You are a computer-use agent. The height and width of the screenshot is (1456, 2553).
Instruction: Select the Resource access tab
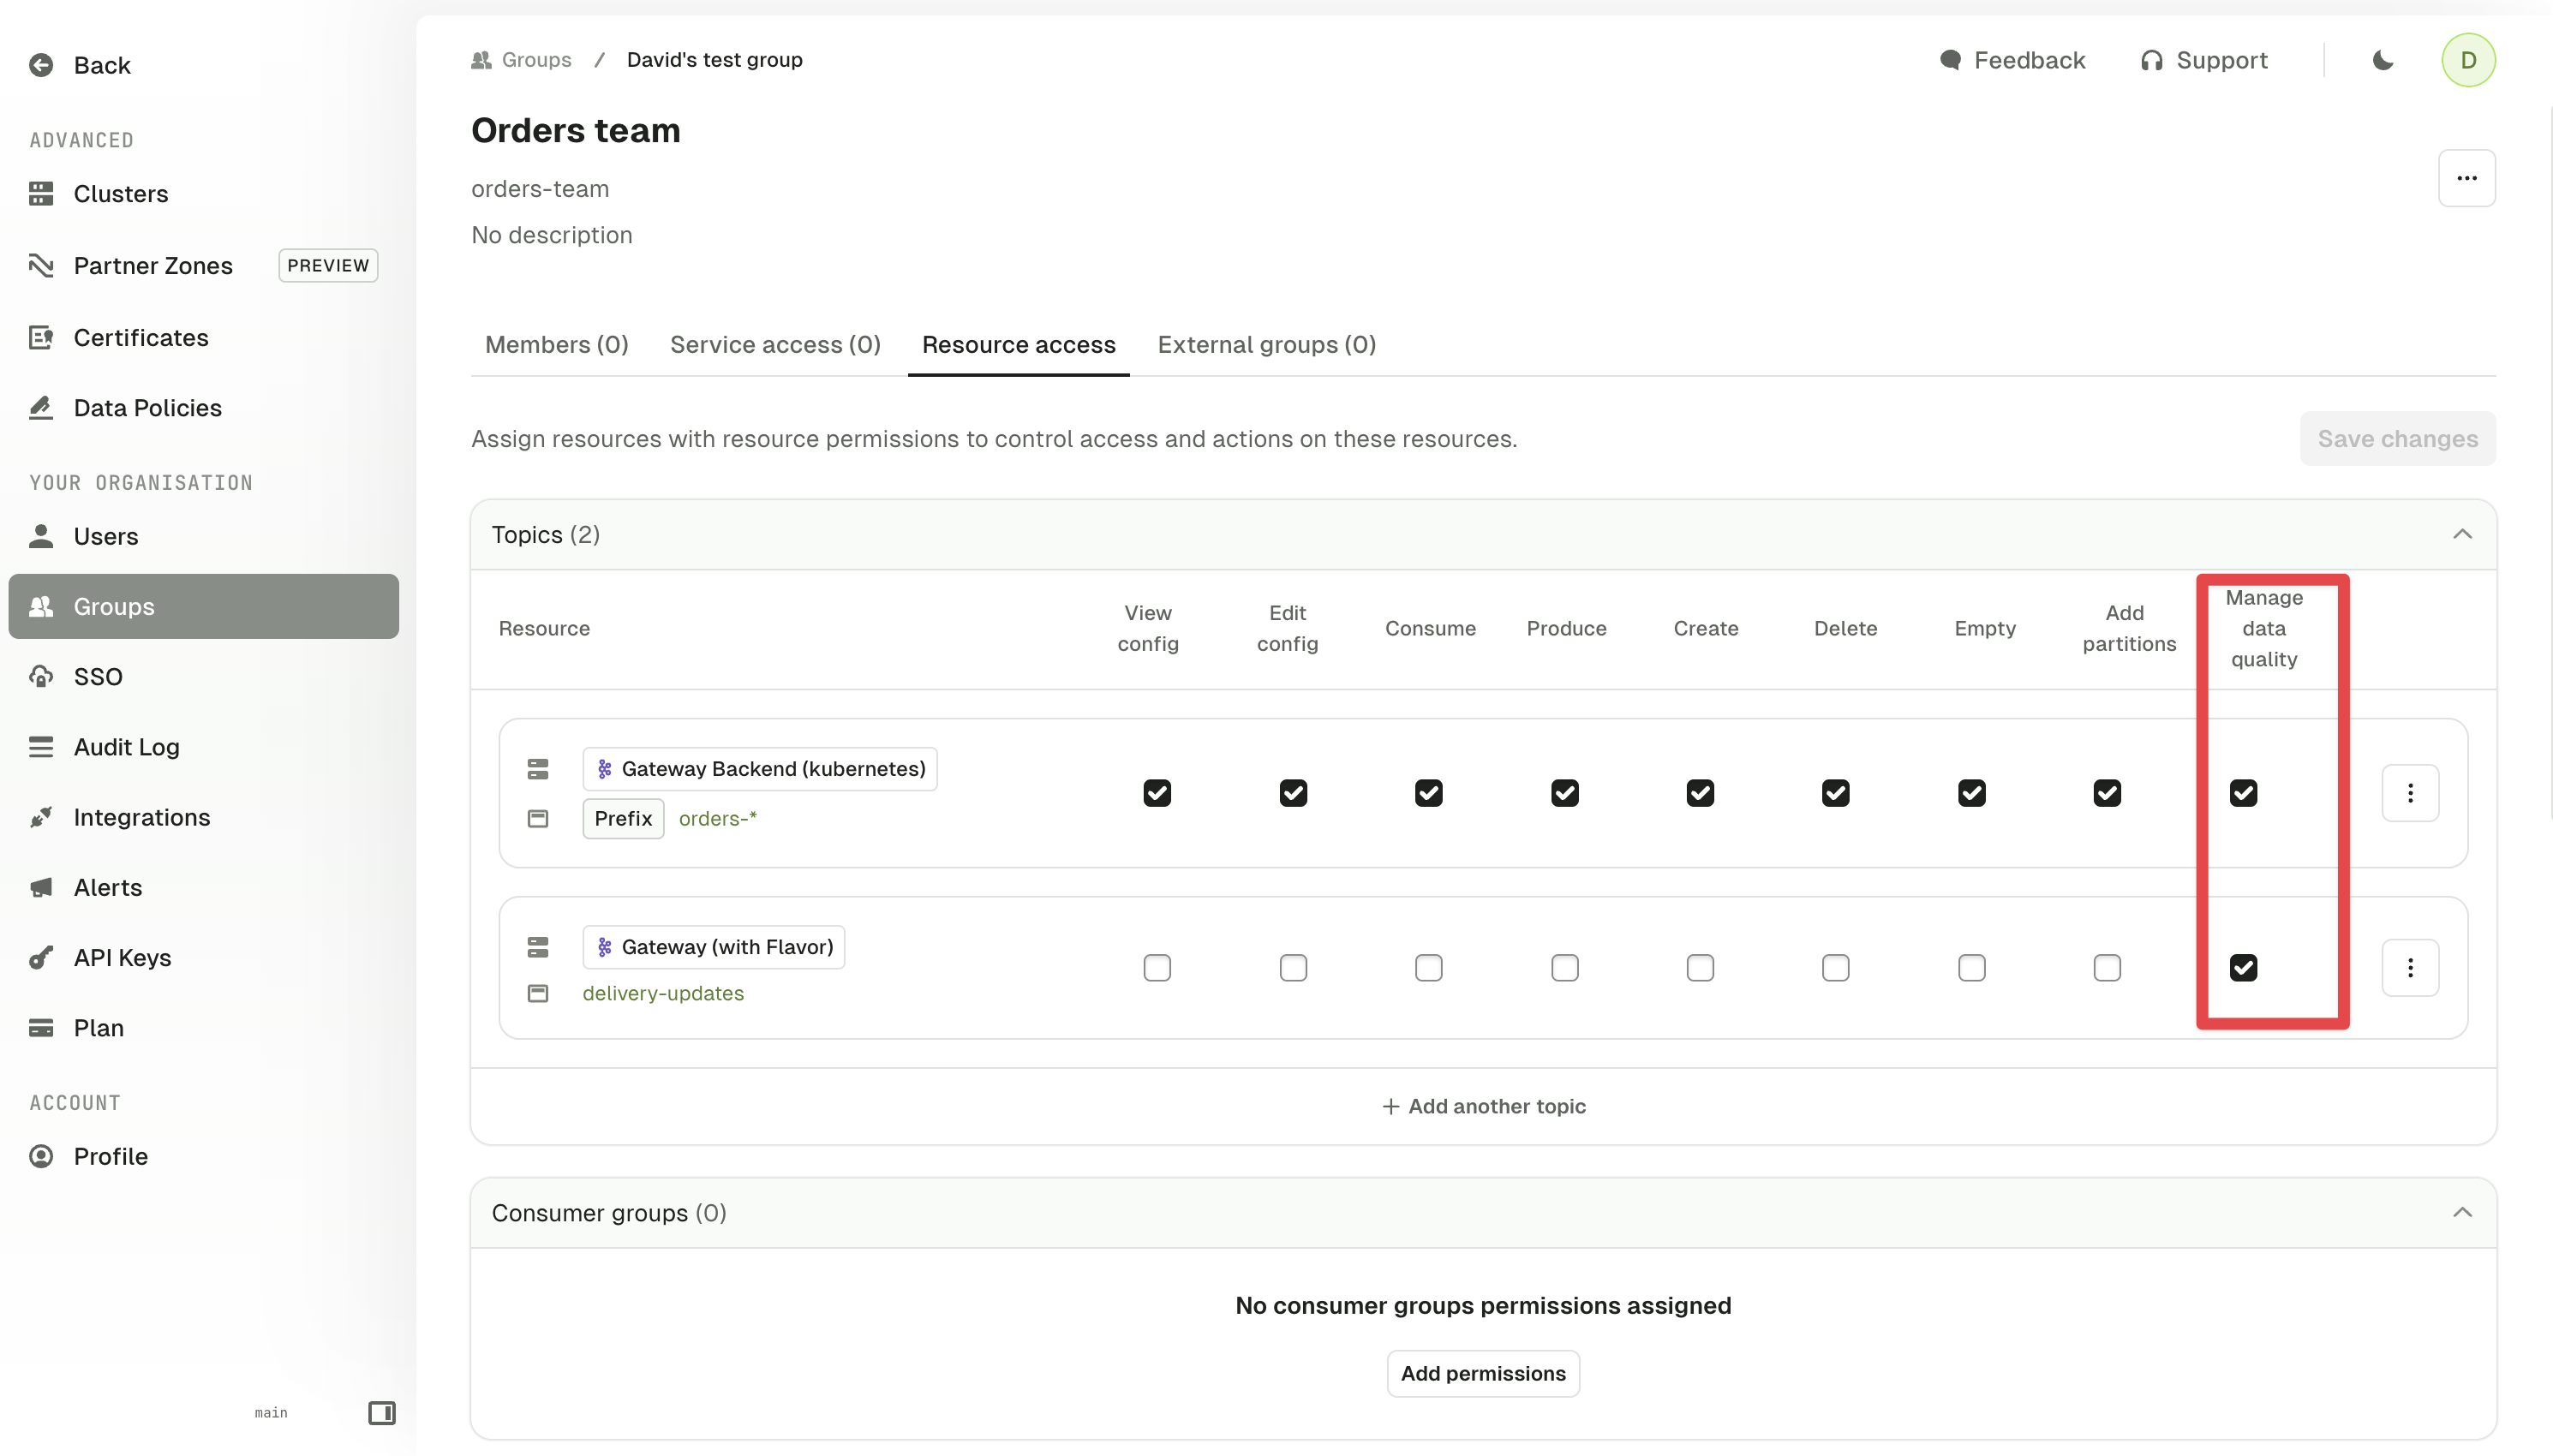(x=1018, y=344)
